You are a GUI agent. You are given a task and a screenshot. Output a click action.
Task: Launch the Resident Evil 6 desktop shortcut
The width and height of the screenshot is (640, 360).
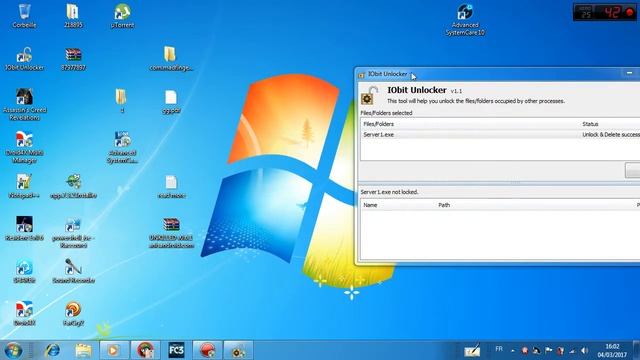(x=24, y=229)
